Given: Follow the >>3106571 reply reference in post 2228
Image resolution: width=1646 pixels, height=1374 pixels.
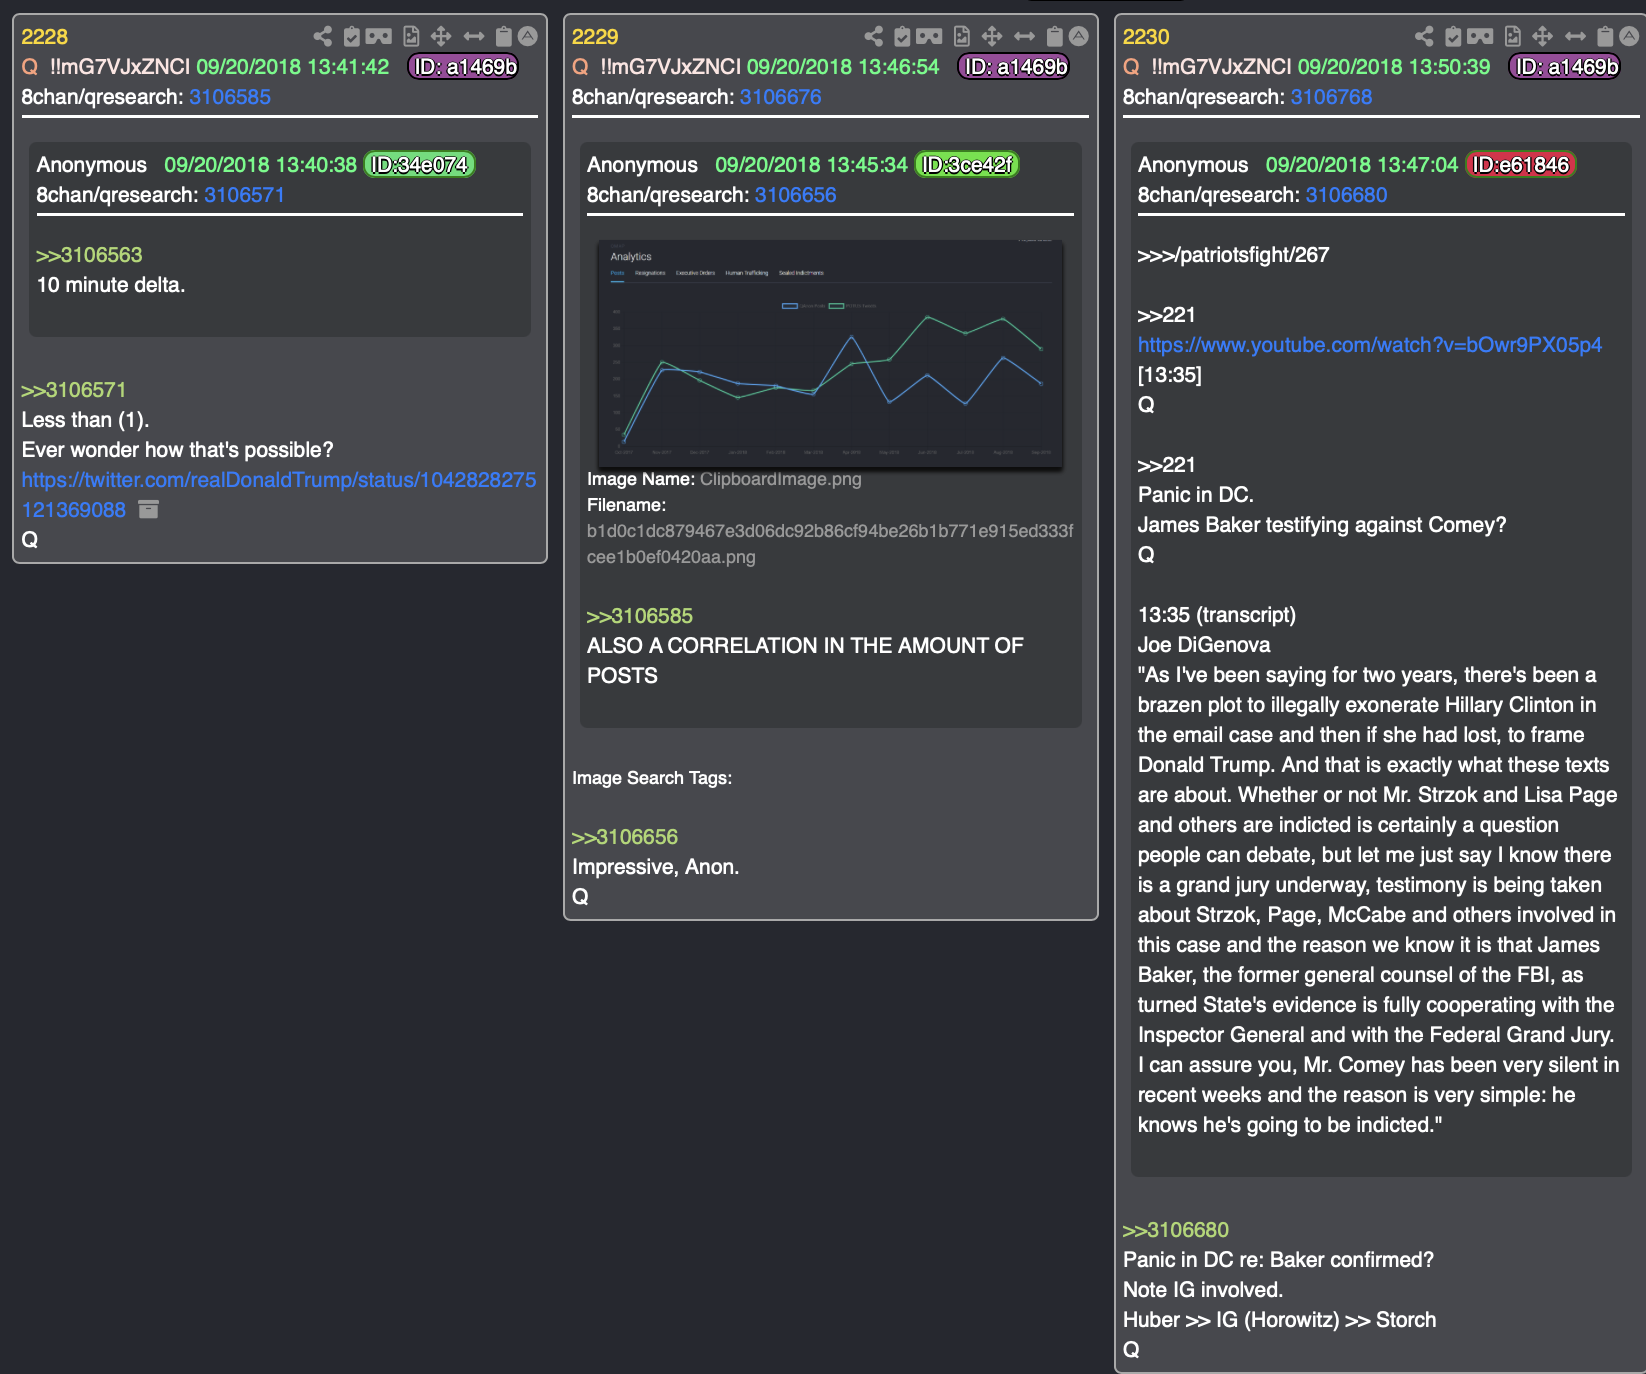Looking at the screenshot, I should (x=74, y=390).
